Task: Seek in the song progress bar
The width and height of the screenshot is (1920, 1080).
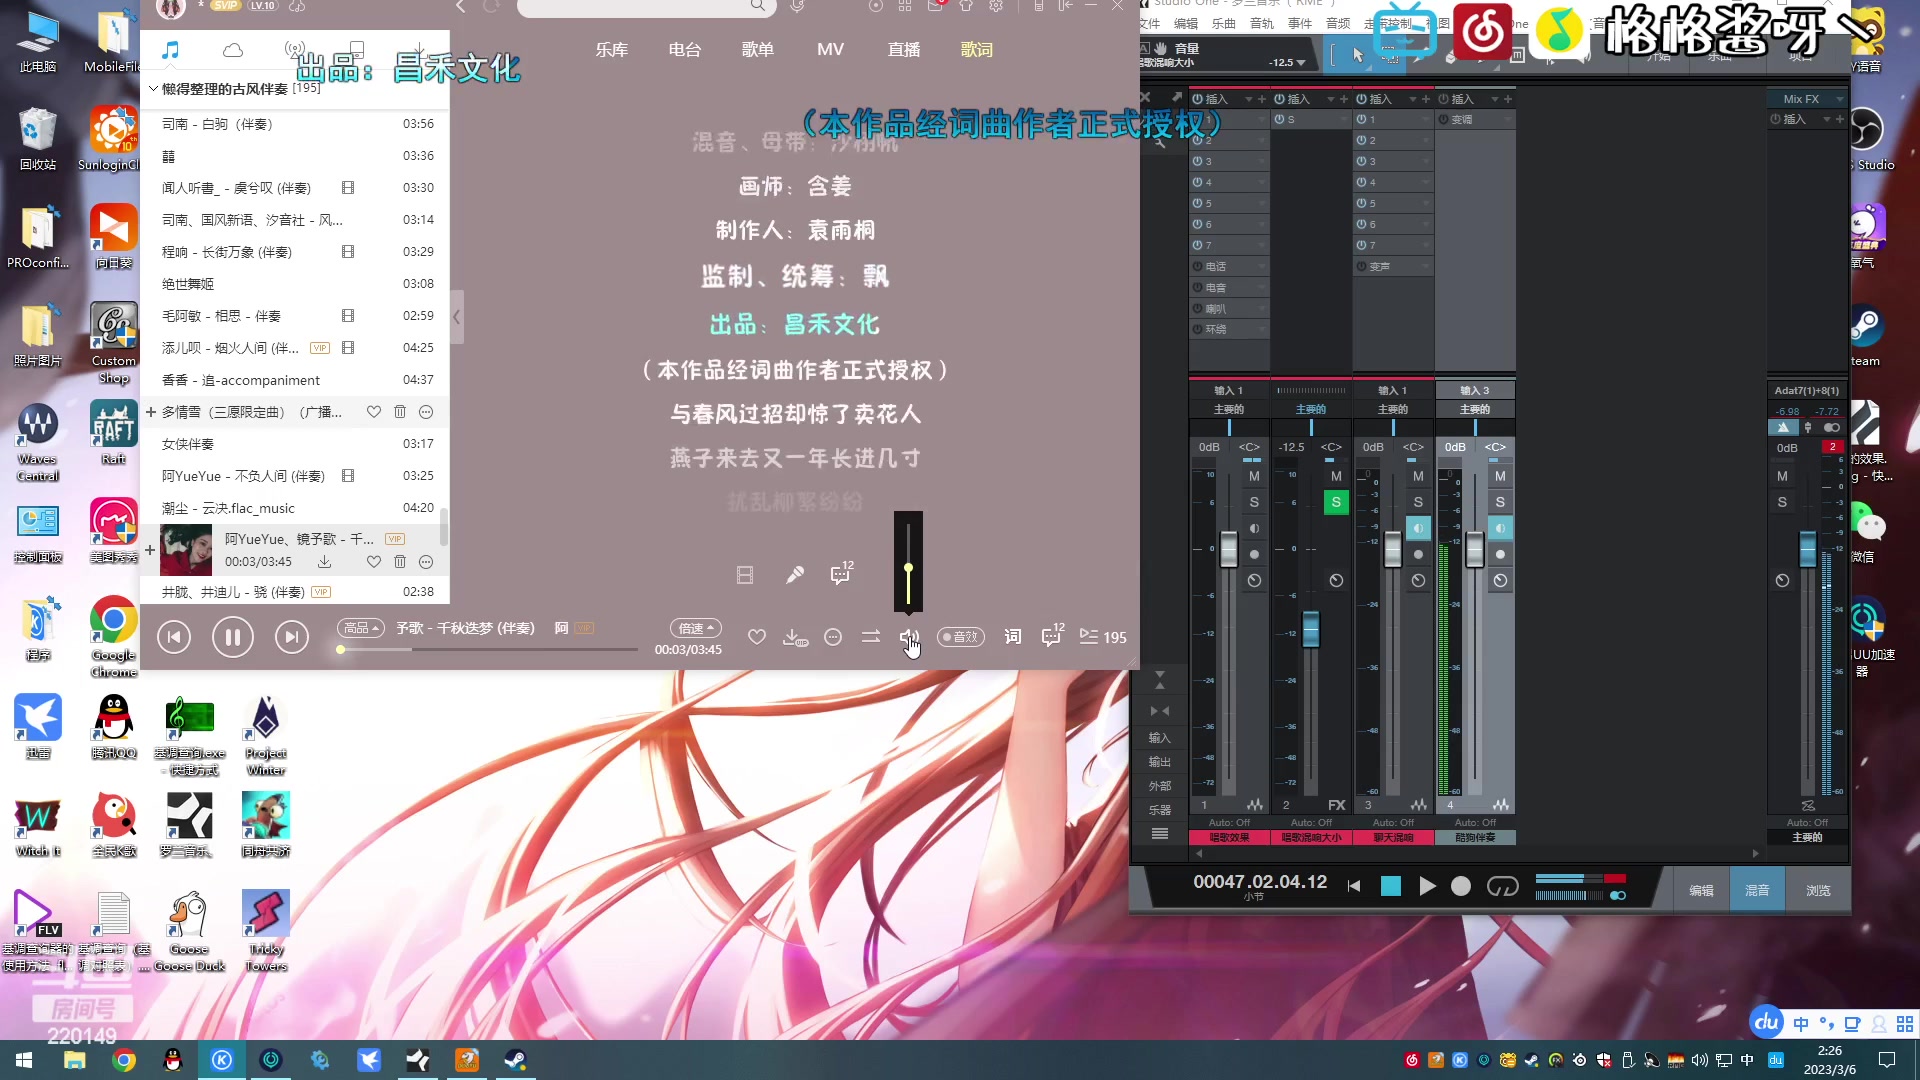Action: pos(488,649)
